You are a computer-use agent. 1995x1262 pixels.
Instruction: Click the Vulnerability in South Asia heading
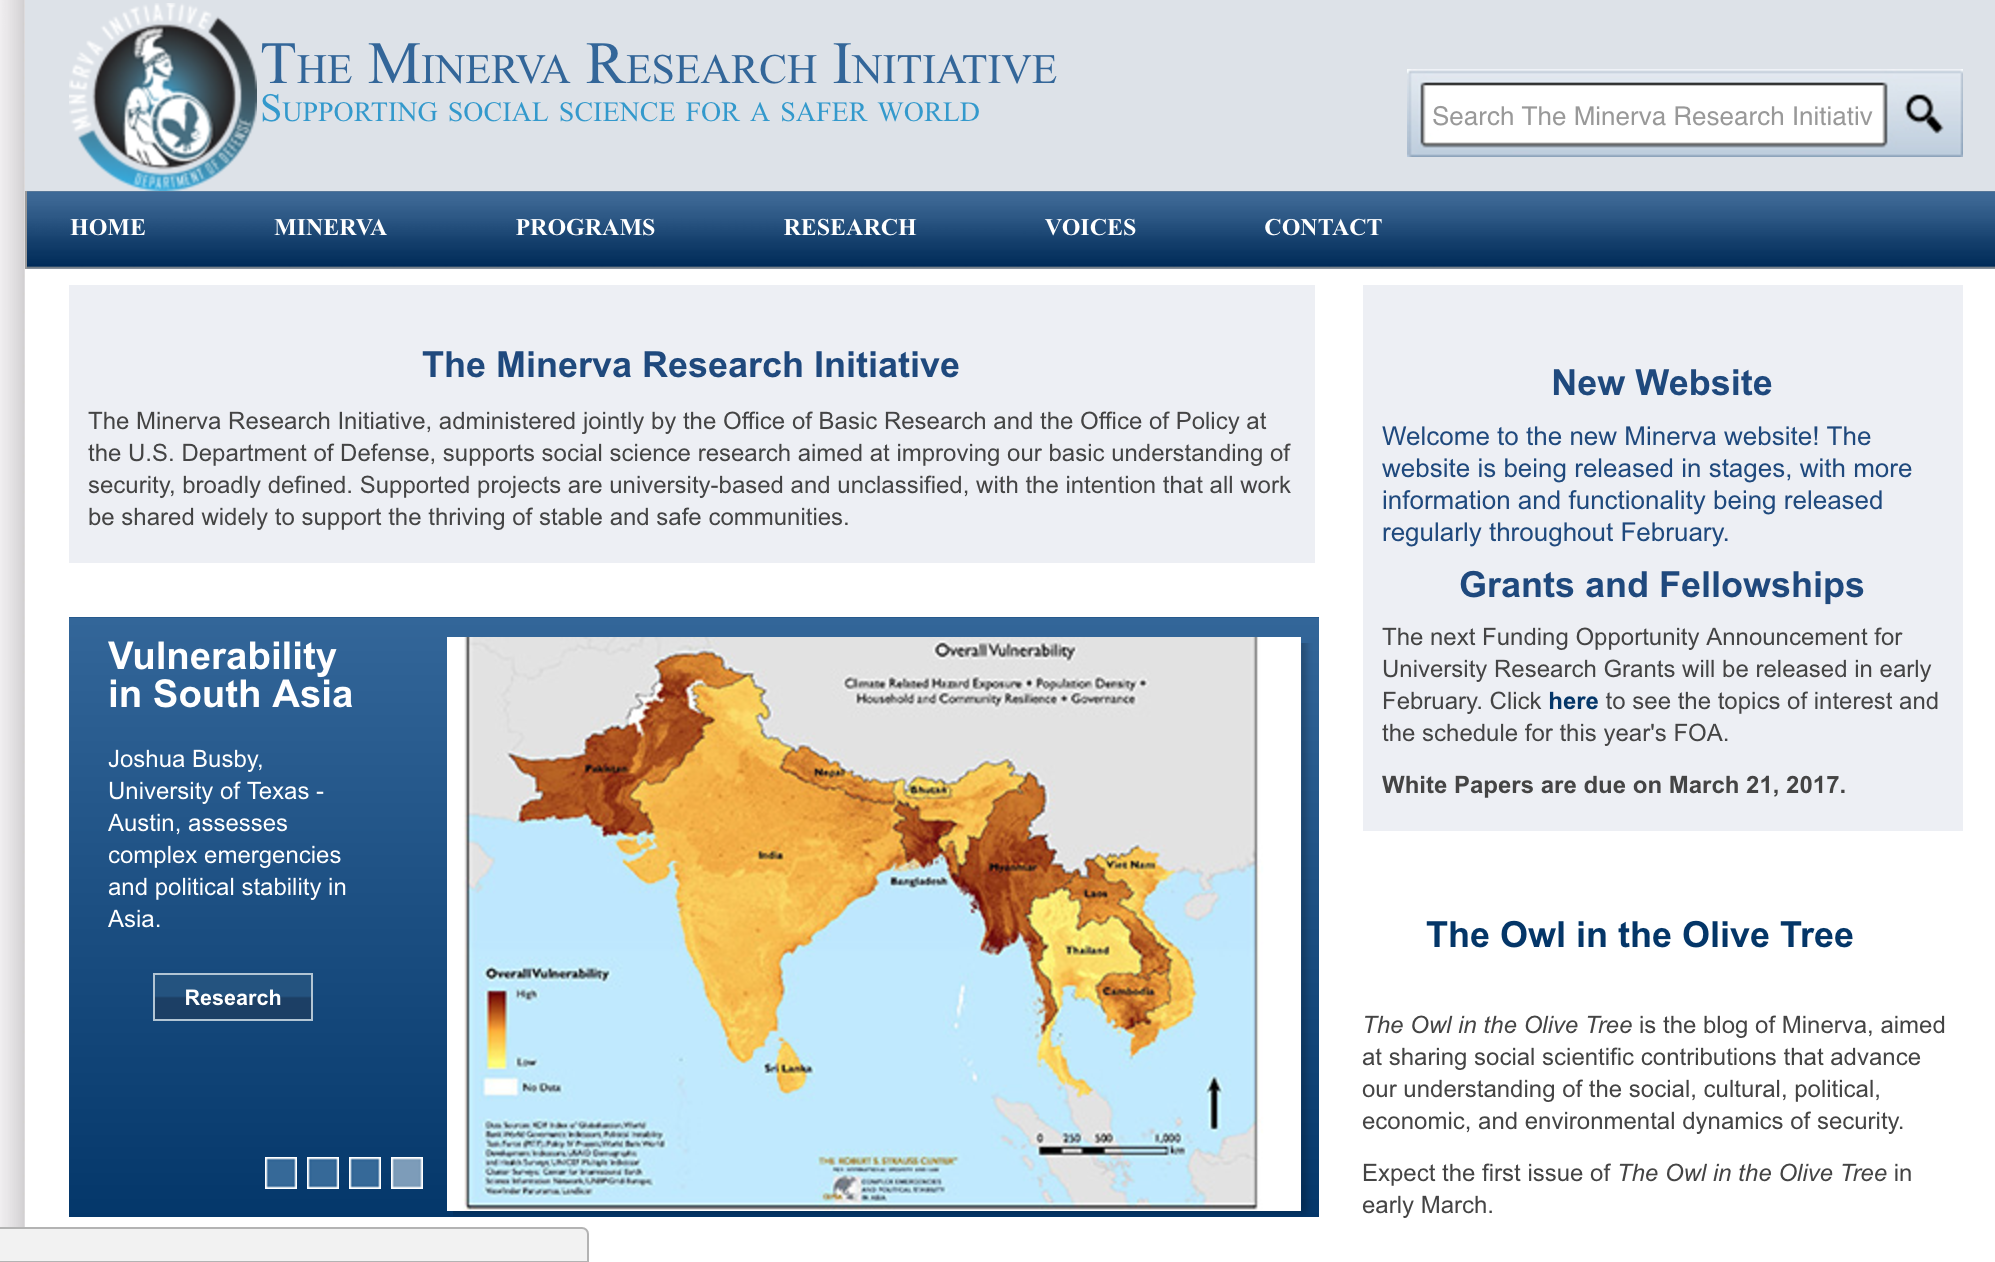[x=230, y=675]
